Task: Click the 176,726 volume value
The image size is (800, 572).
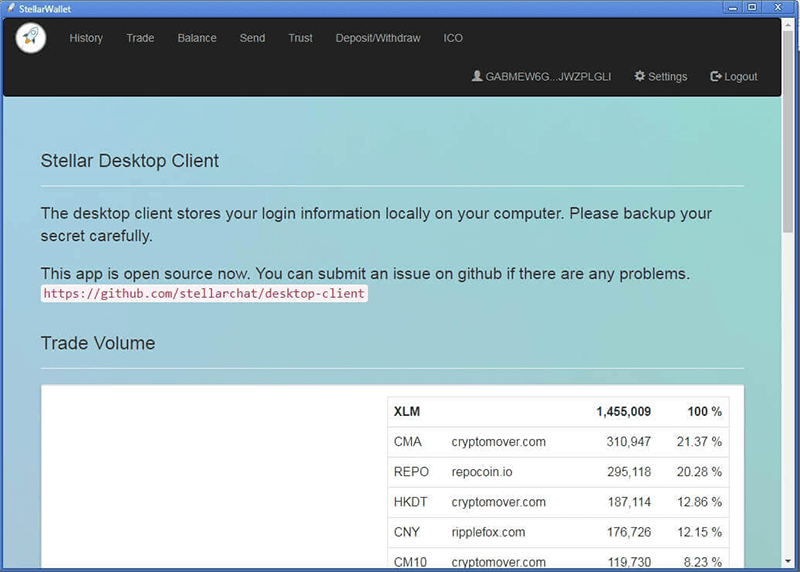Action: coord(629,532)
